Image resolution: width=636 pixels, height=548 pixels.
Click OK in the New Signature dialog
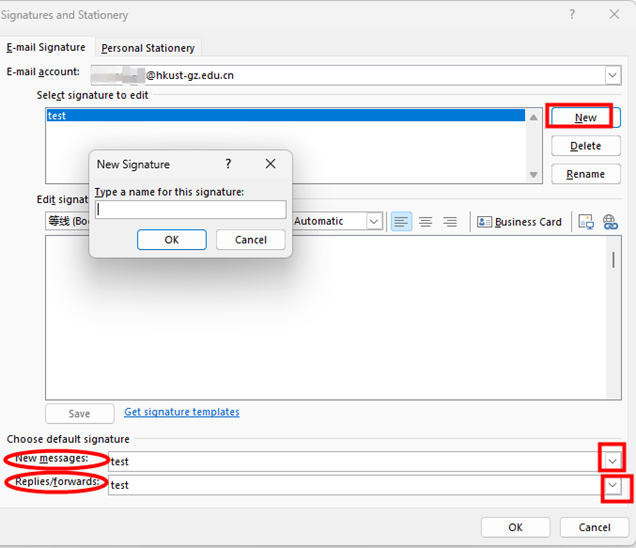[171, 240]
